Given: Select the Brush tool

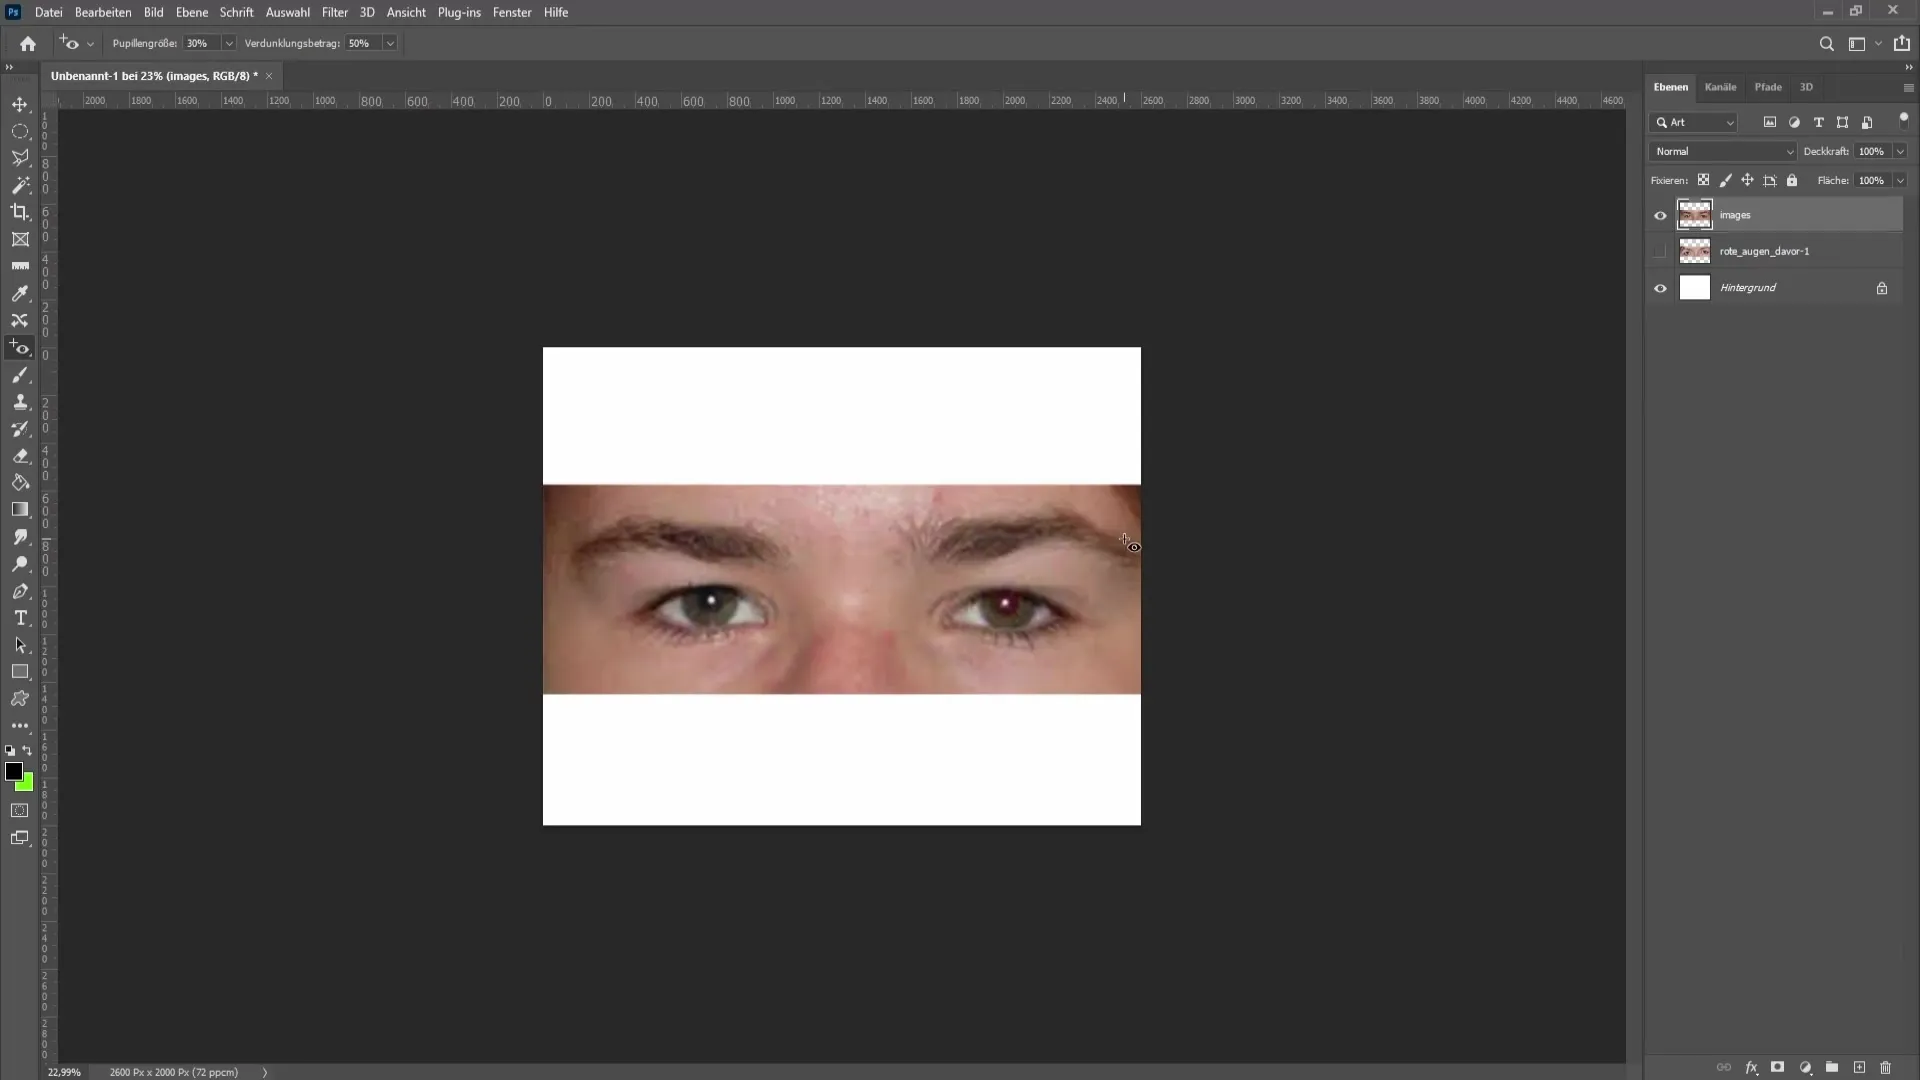Looking at the screenshot, I should click(x=20, y=373).
